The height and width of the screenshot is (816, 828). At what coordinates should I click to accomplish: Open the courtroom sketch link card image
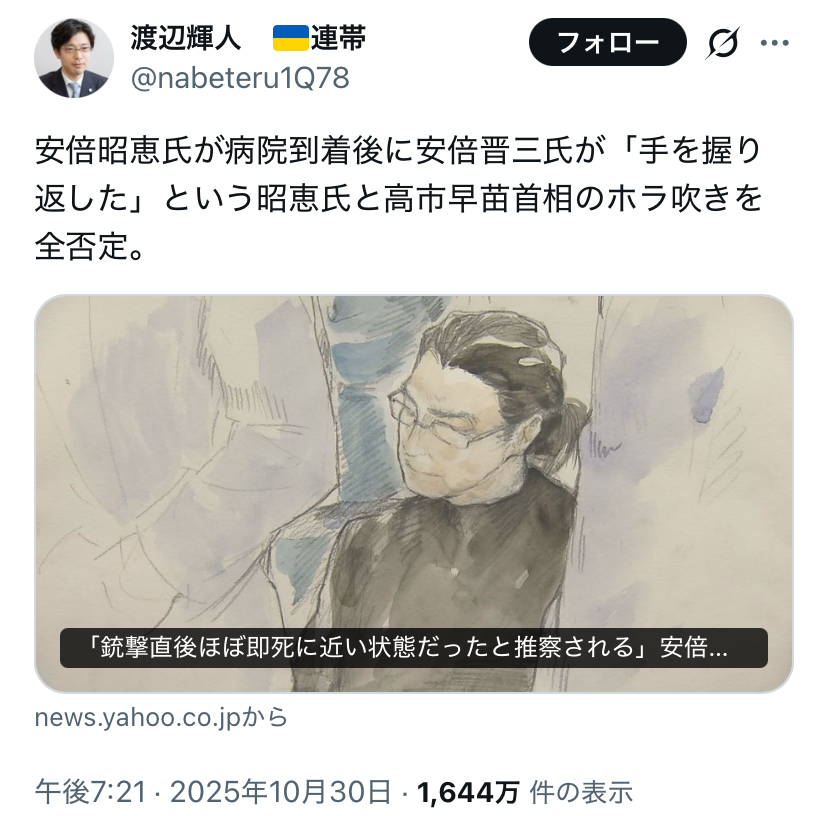[414, 493]
